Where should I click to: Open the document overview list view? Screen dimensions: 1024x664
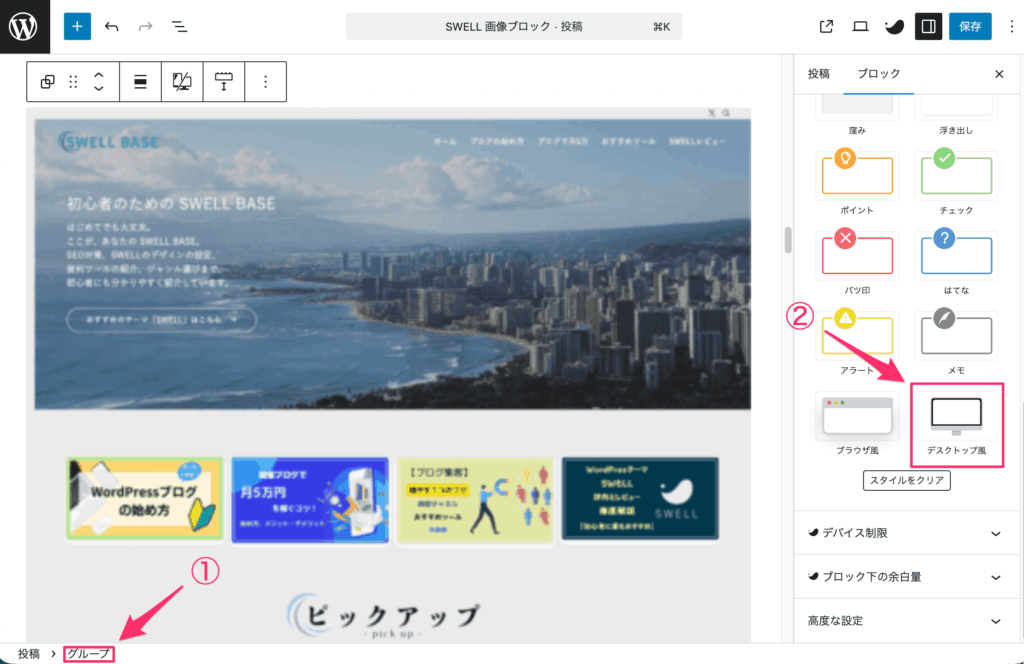179,26
